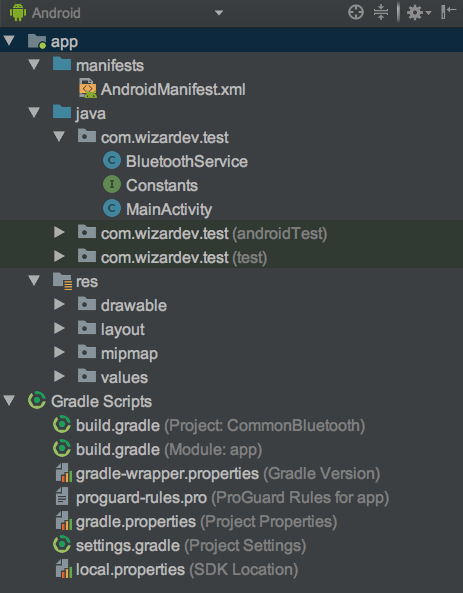463x593 pixels.
Task: Click the drawable folder icon
Action: pyautogui.click(x=87, y=304)
